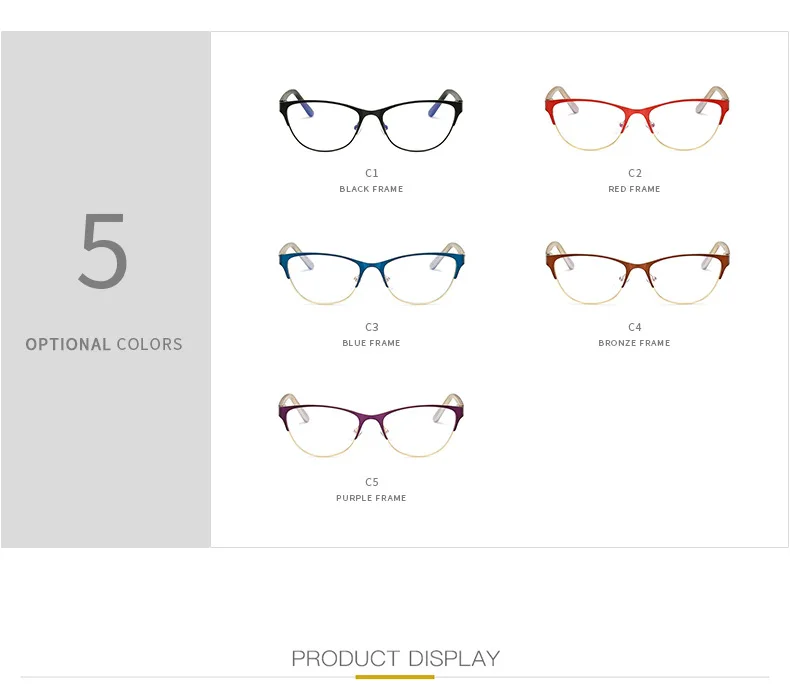Image resolution: width=790 pixels, height=689 pixels.
Task: Click the yellow underline bar below PRODUCT DISPLAY
Action: point(395,677)
